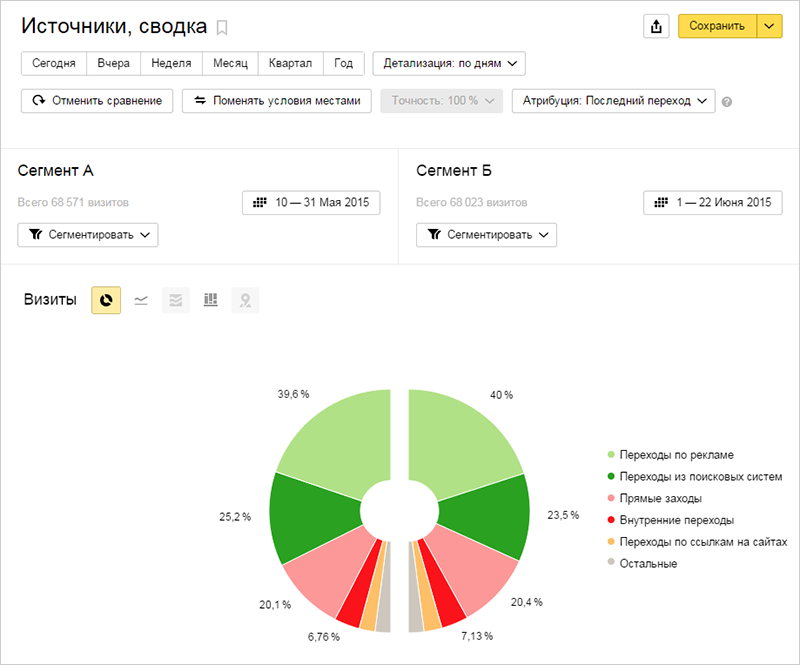
Task: Open the Детализация: по дням dropdown
Action: coord(449,63)
